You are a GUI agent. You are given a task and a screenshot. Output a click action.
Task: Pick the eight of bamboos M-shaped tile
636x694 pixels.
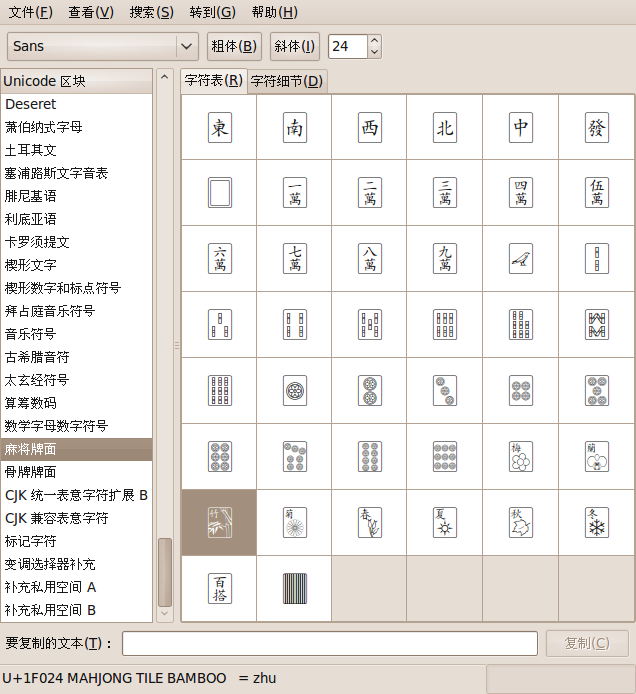click(597, 324)
